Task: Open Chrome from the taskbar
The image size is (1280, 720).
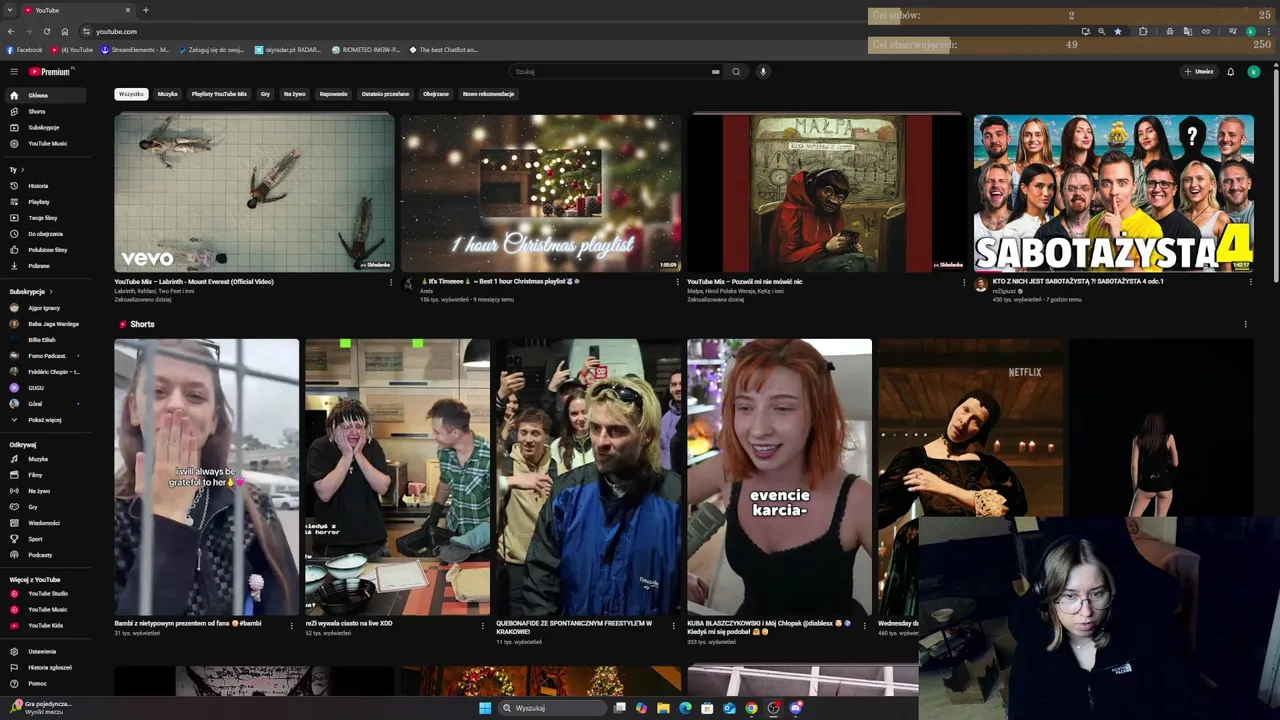Action: [751, 708]
